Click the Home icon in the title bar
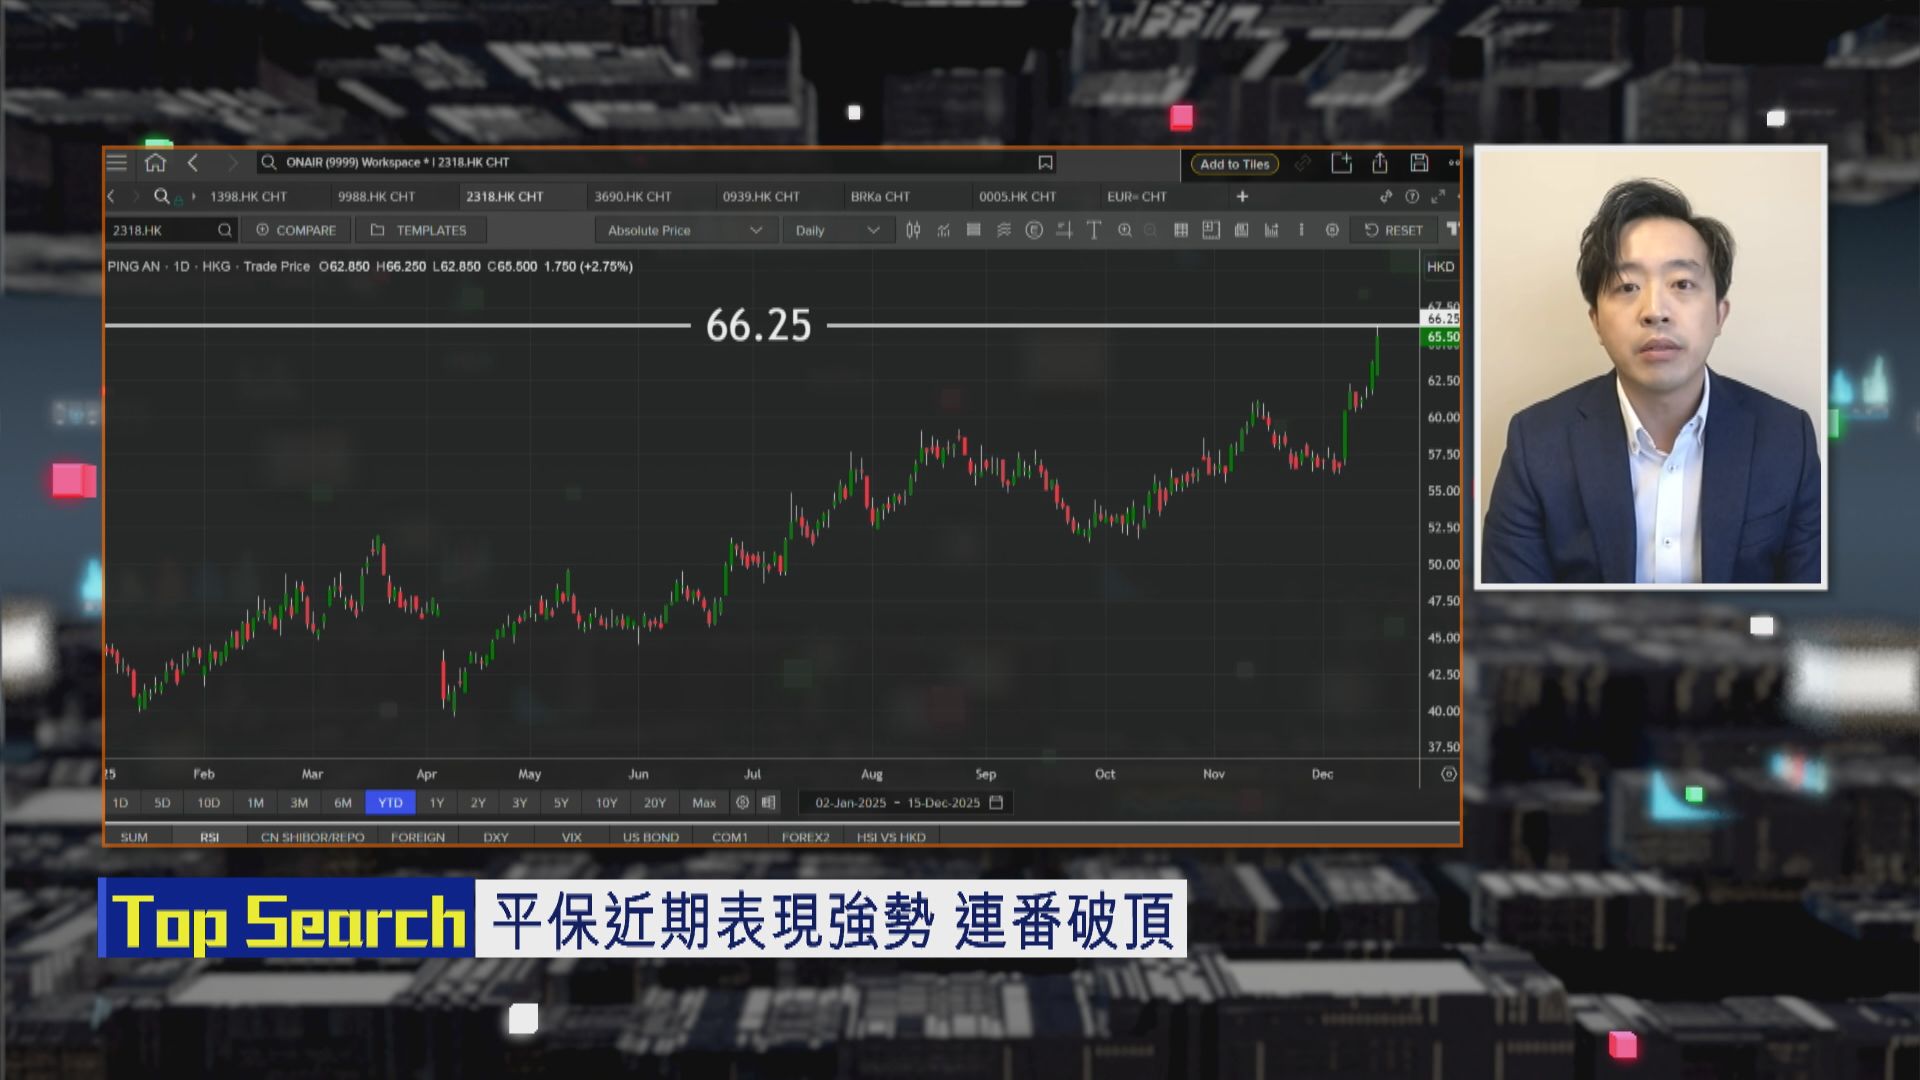Screen dimensions: 1920x1080 (156, 162)
